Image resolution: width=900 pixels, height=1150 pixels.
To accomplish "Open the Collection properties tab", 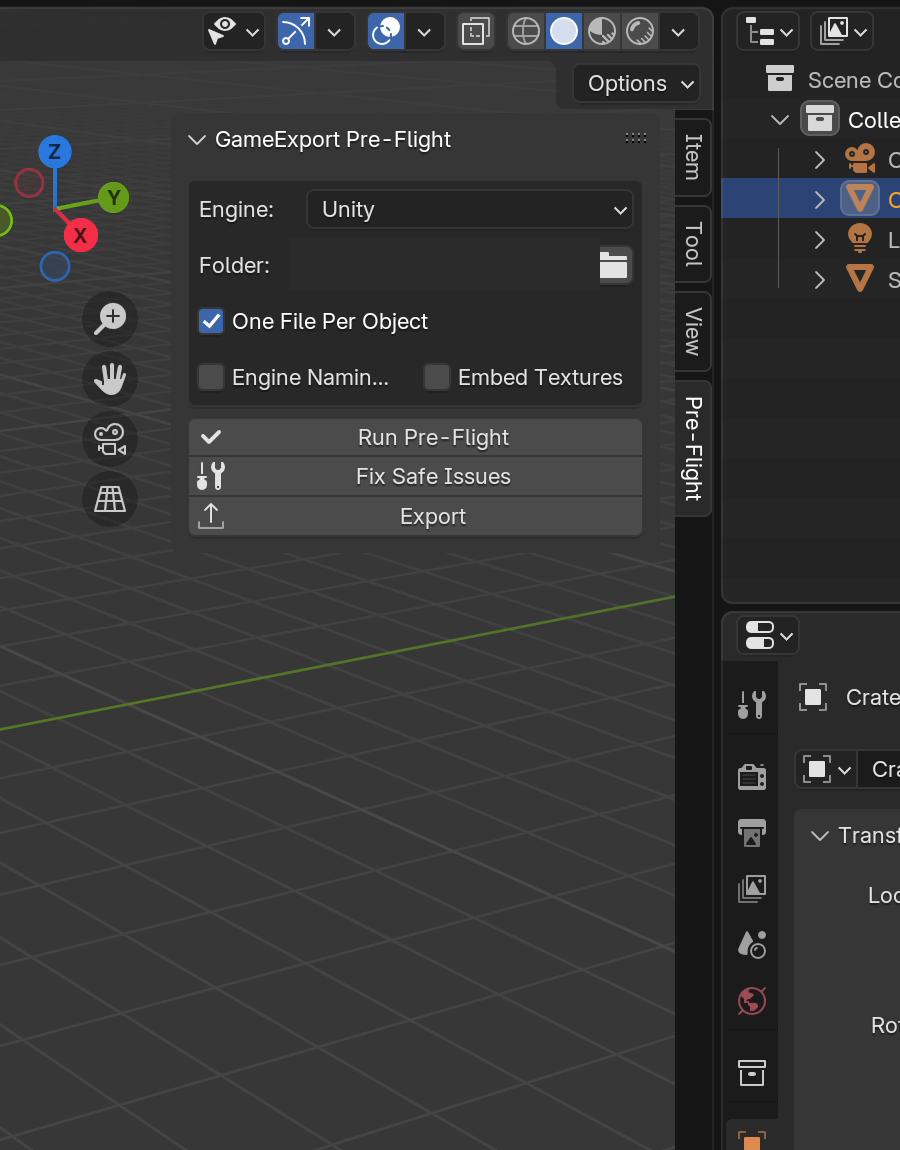I will 752,1073.
